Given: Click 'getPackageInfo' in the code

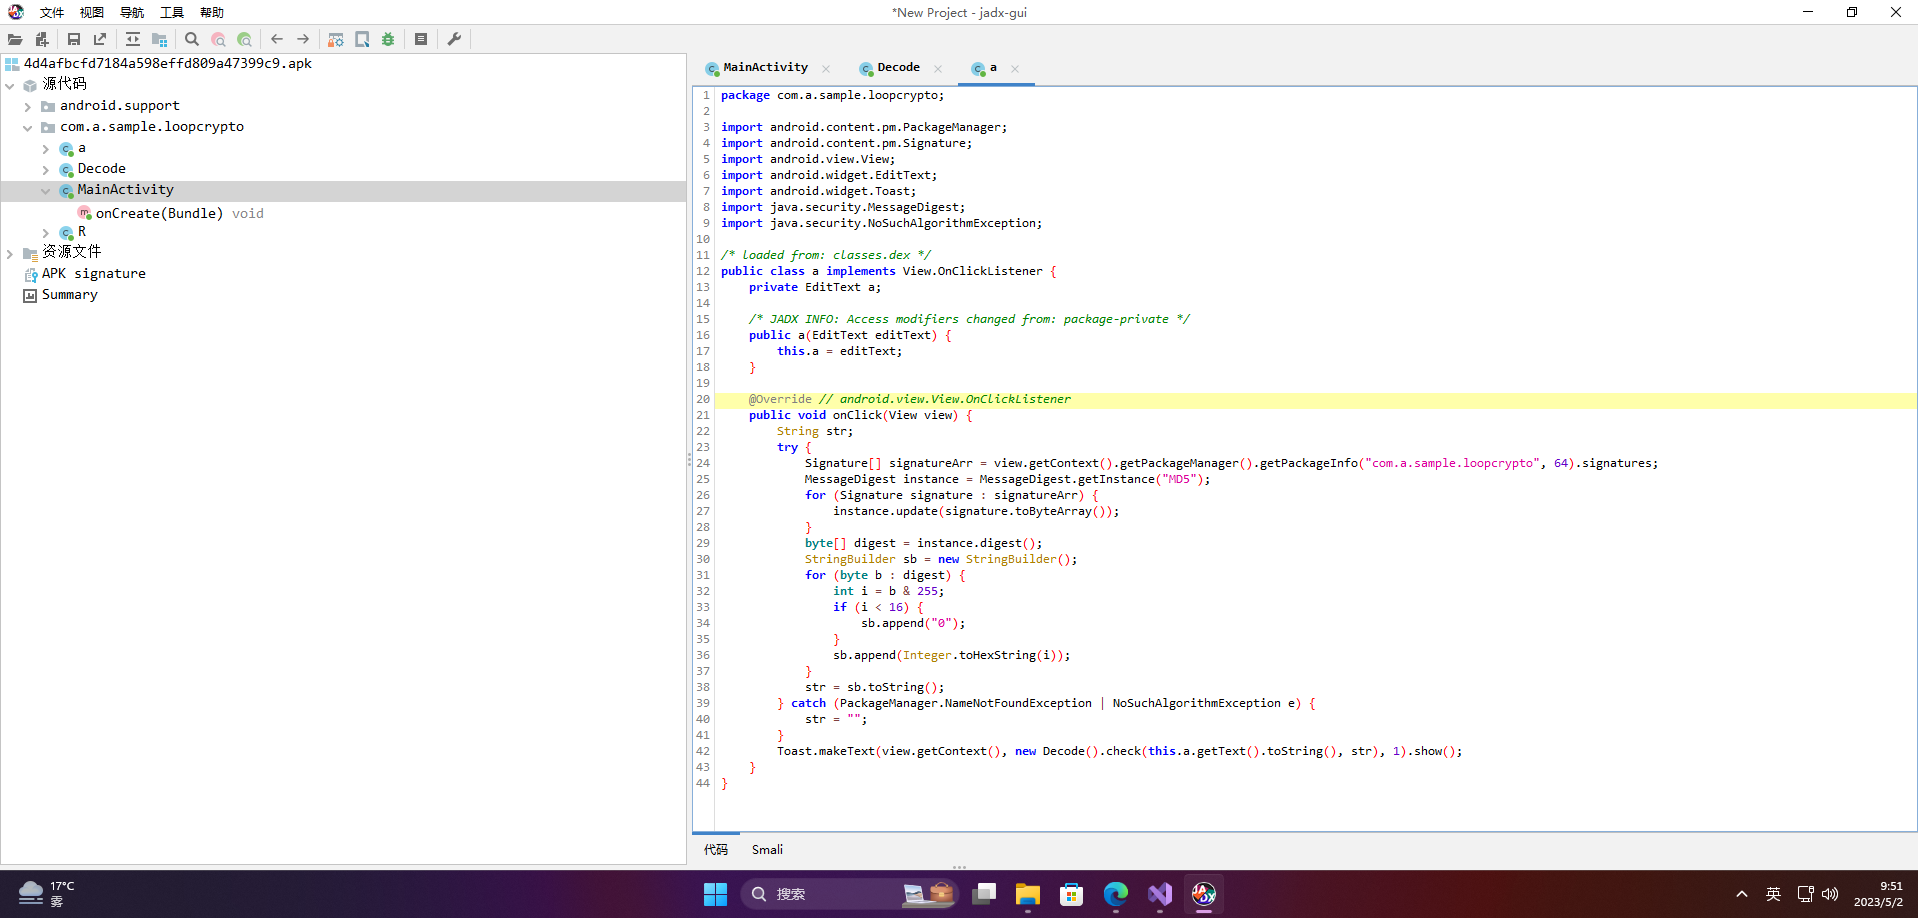Looking at the screenshot, I should pos(1309,463).
